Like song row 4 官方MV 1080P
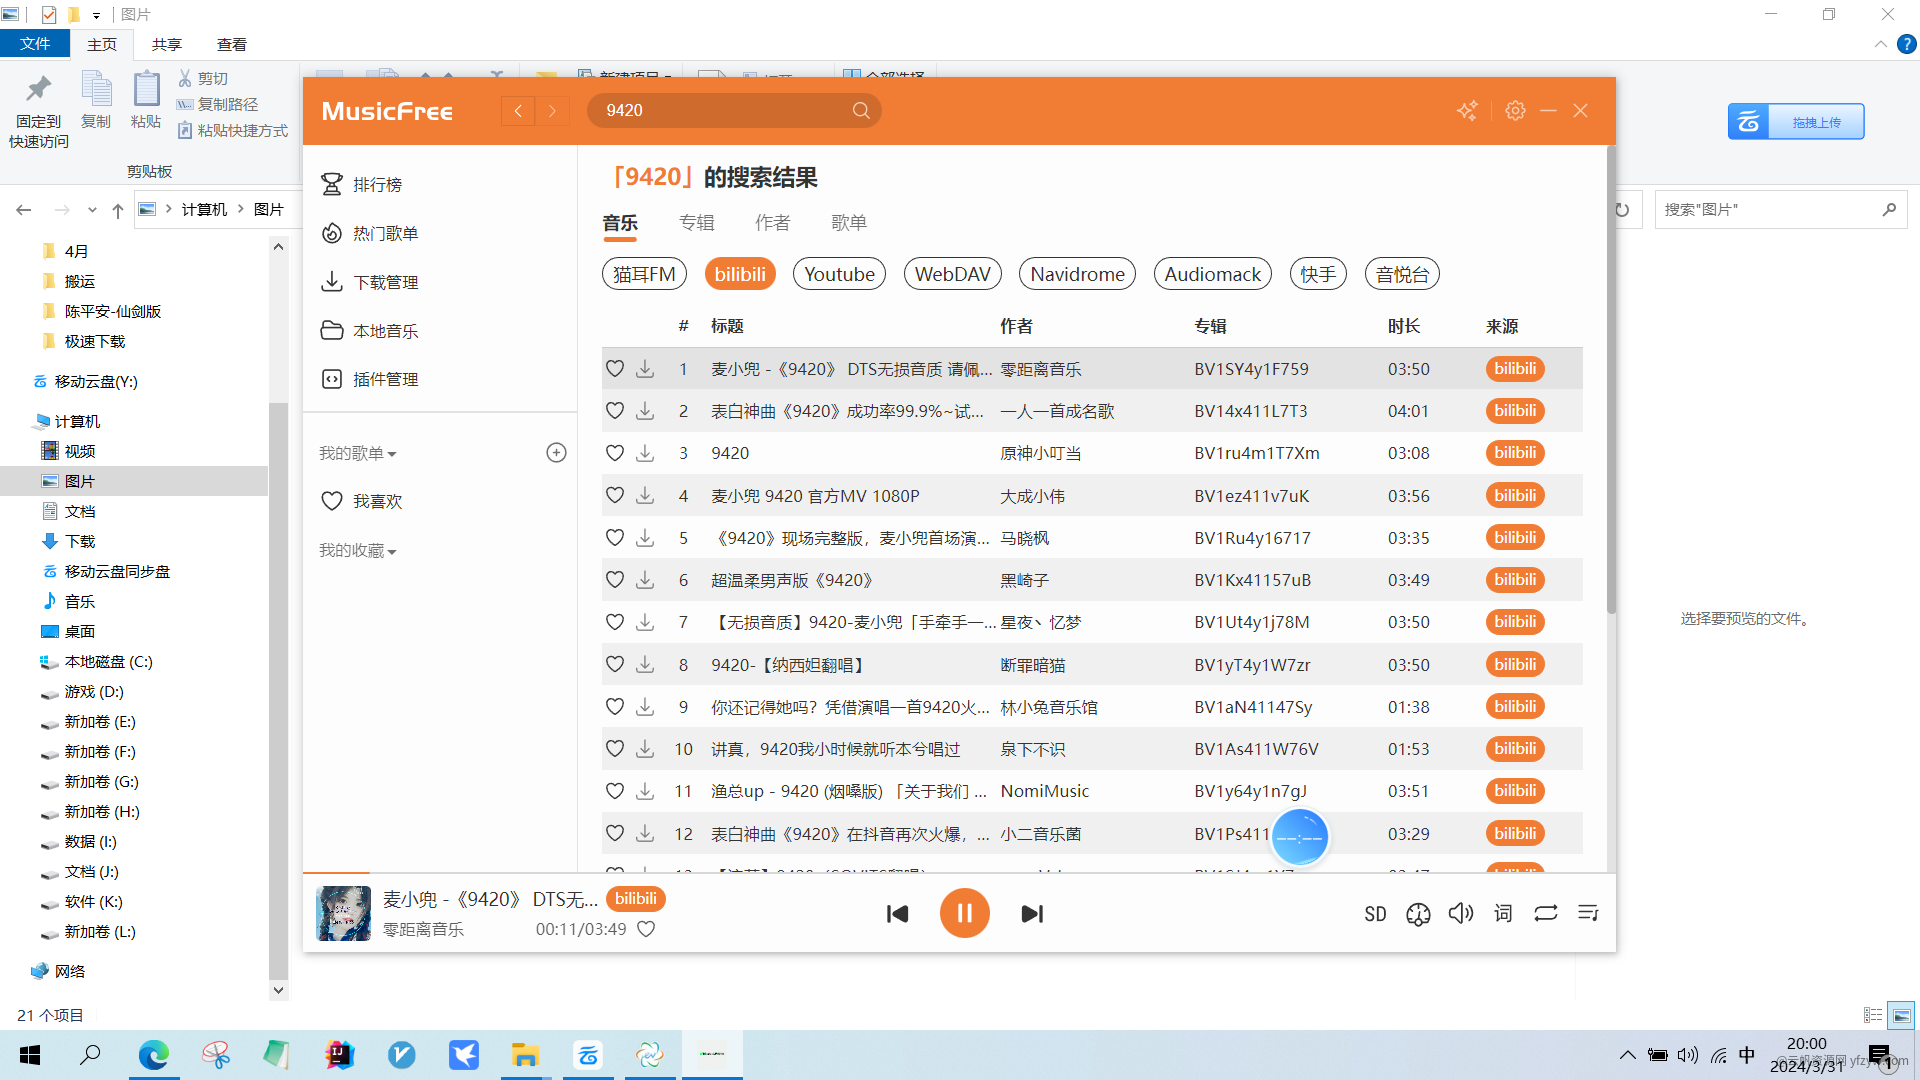 coord(615,496)
